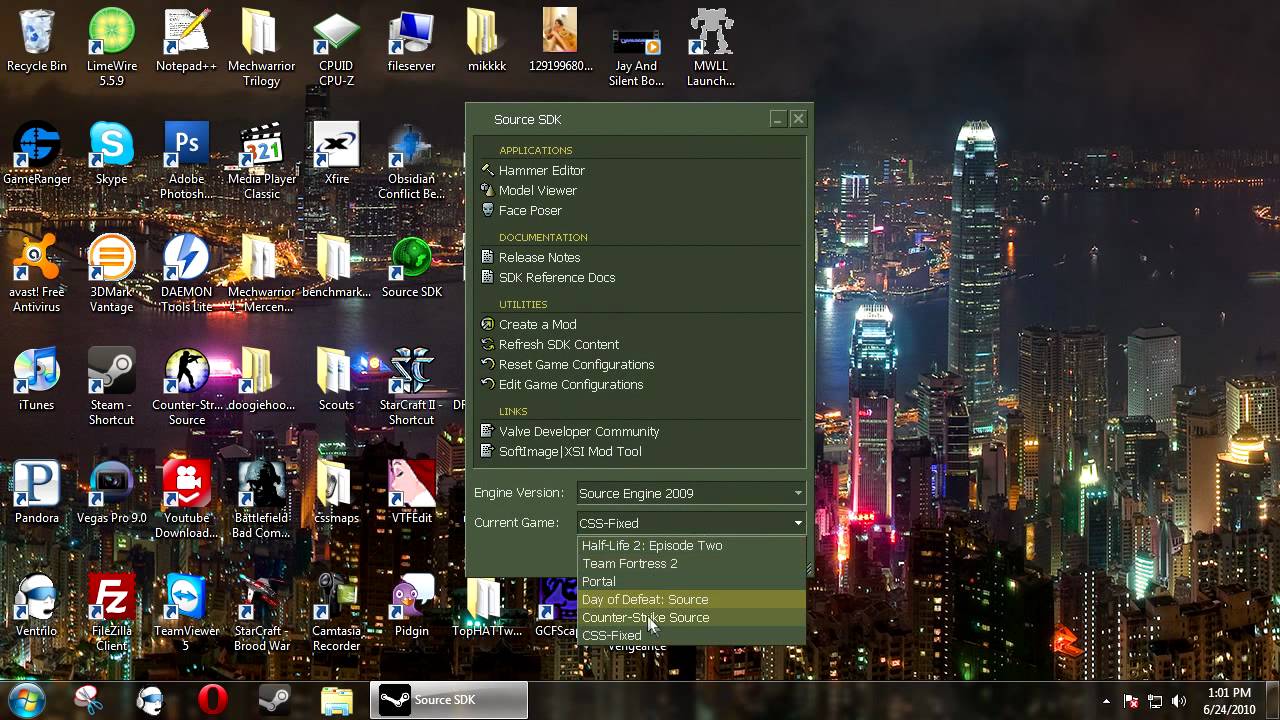Select Day of Defeat: Source option
The height and width of the screenshot is (720, 1280).
pyautogui.click(x=692, y=600)
